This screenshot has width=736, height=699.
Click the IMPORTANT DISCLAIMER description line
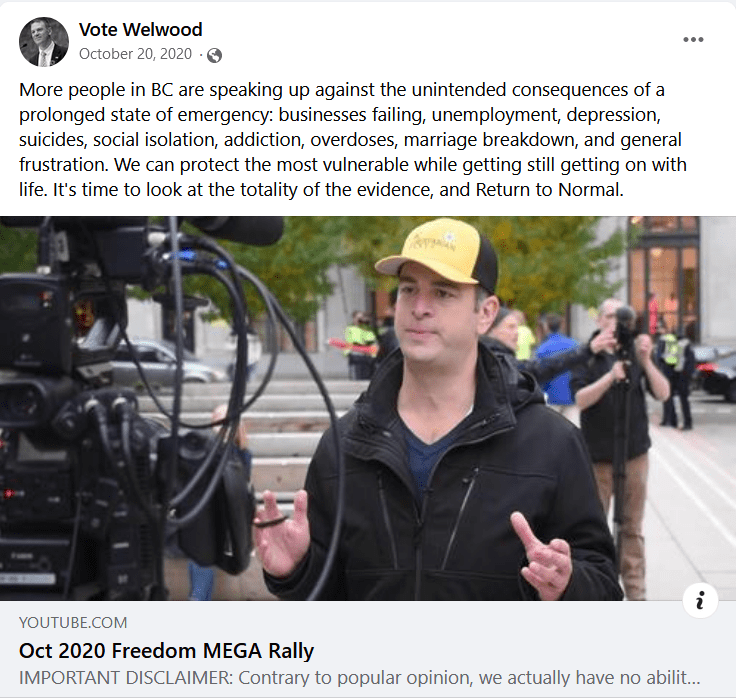(360, 677)
